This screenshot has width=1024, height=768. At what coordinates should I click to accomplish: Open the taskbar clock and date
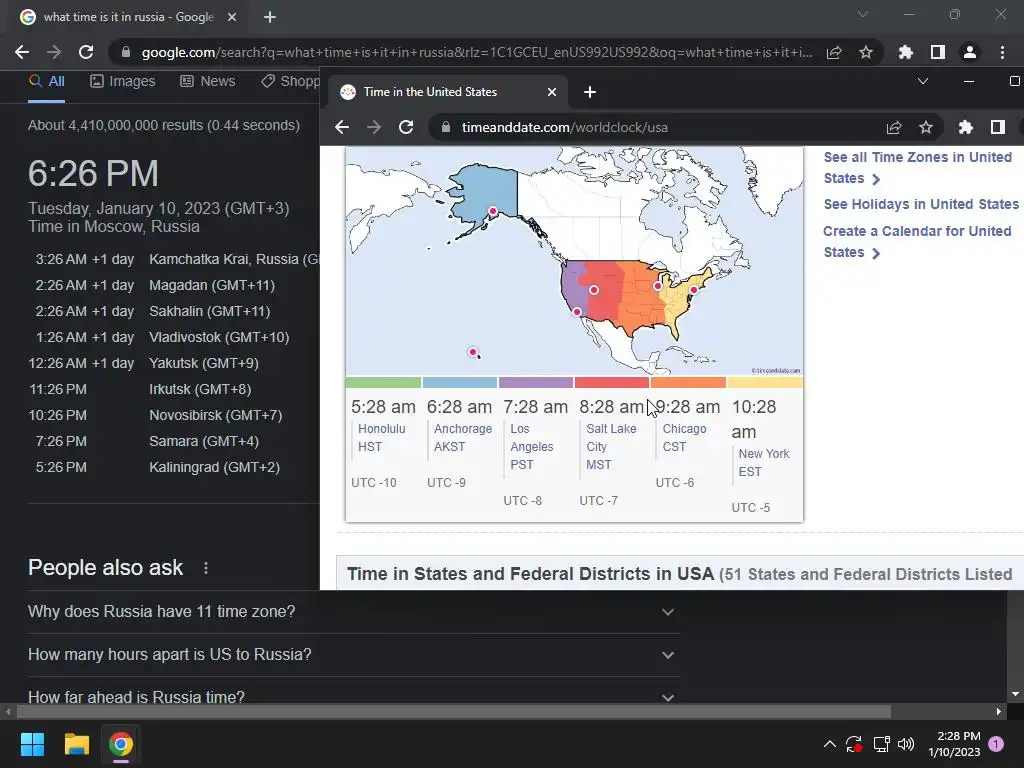[x=954, y=744]
